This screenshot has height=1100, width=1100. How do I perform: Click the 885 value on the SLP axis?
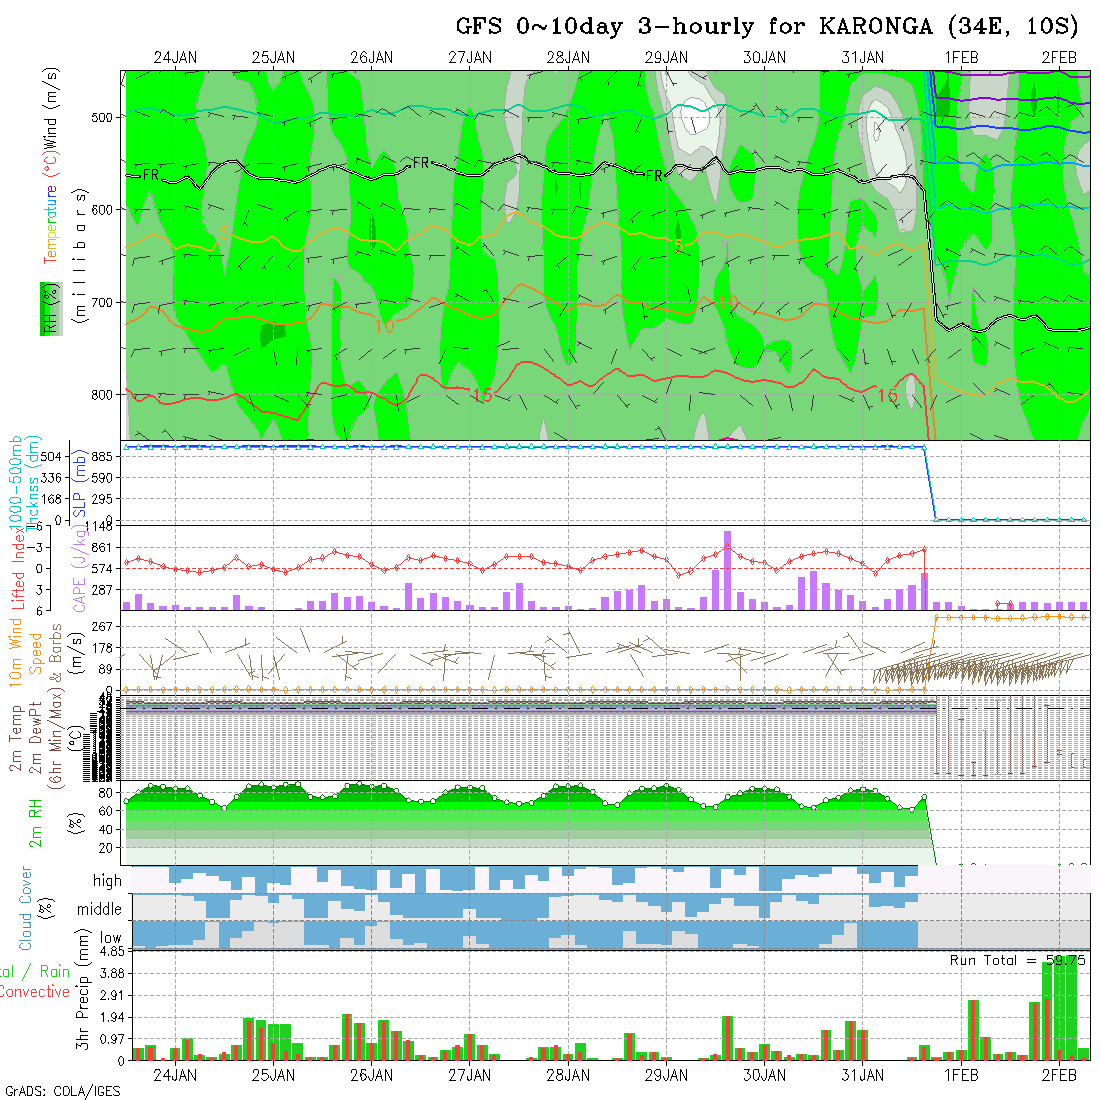coord(102,457)
